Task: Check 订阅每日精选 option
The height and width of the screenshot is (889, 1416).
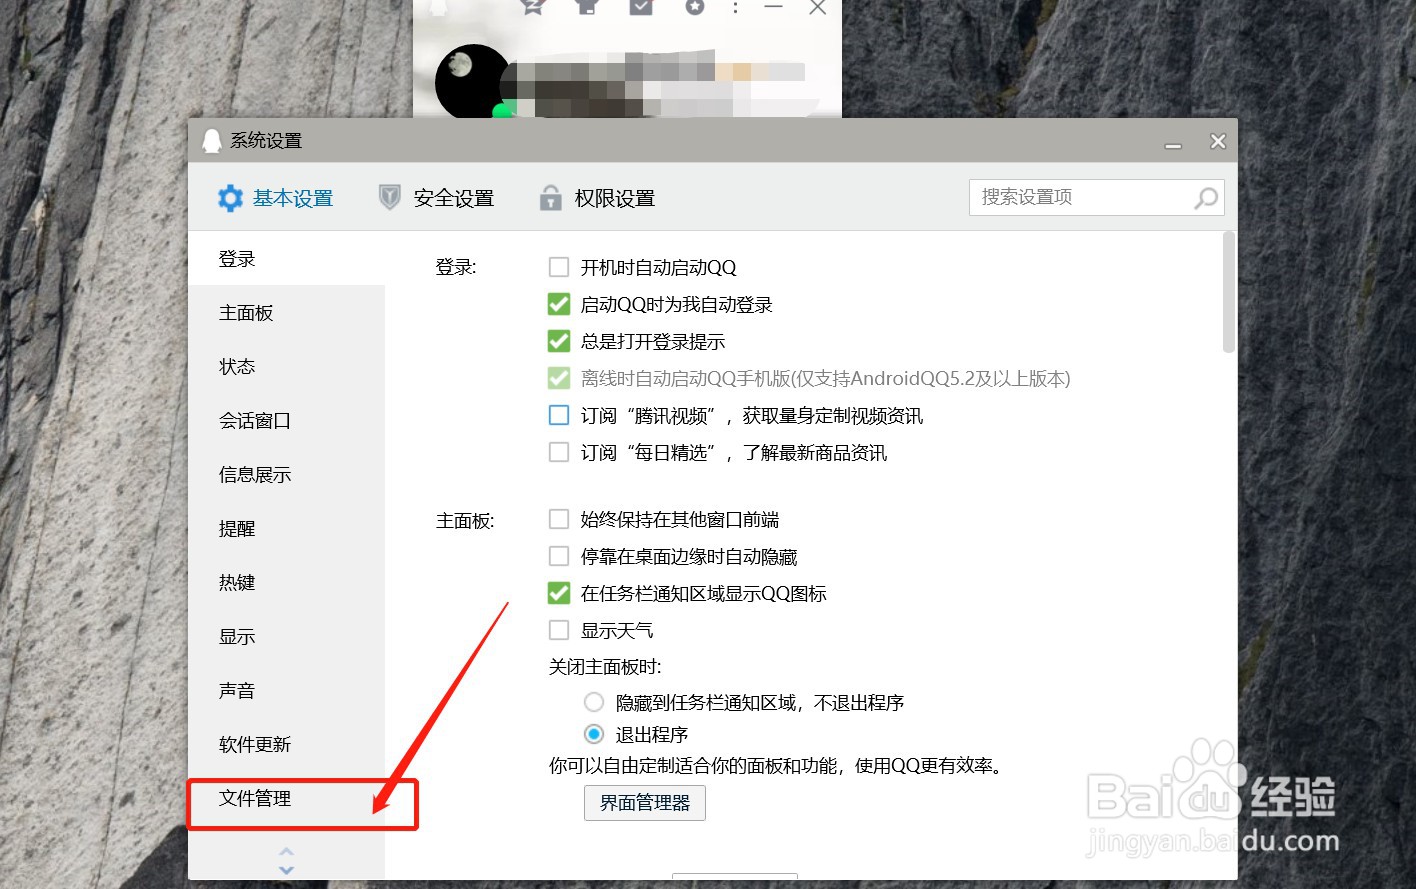Action: tap(559, 452)
